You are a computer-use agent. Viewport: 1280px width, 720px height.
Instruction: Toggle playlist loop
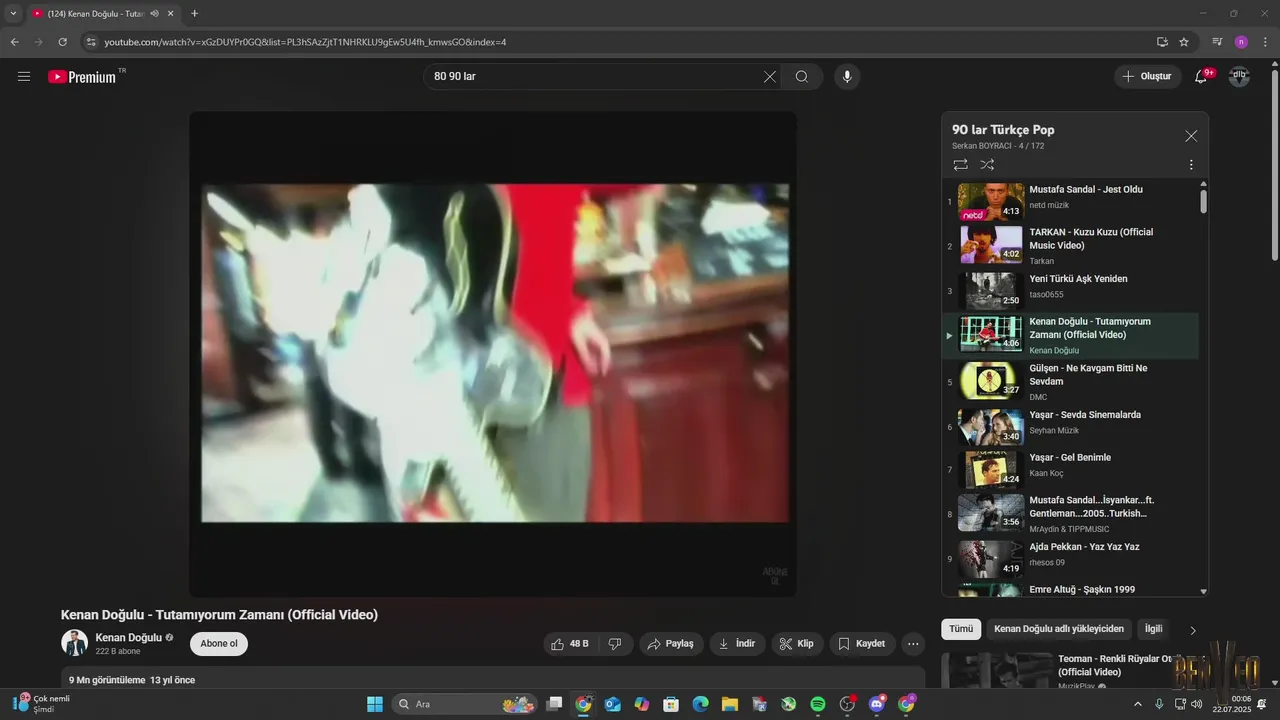[x=960, y=164]
